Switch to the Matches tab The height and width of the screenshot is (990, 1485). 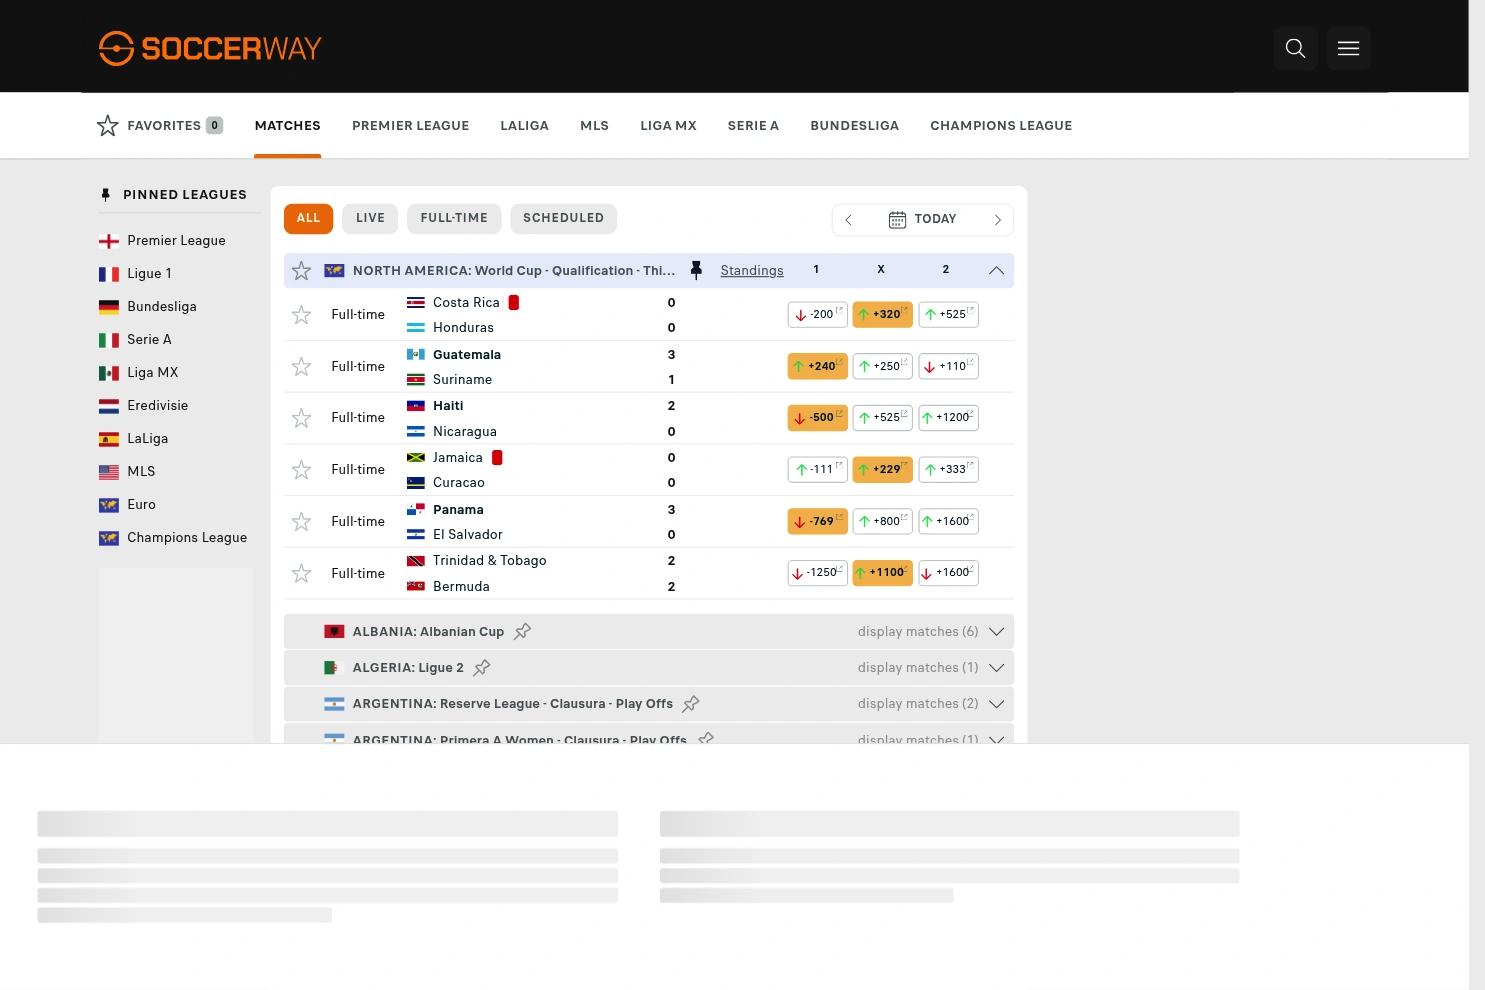pos(287,125)
